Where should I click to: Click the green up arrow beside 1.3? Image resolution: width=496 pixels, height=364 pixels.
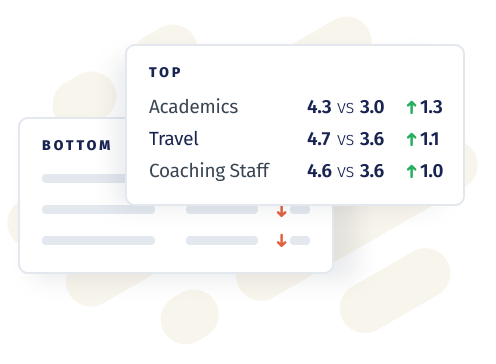(411, 107)
